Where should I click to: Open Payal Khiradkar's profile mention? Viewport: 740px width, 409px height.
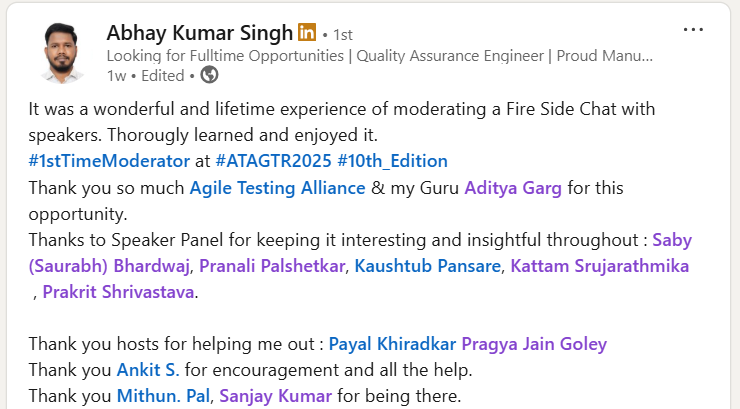pyautogui.click(x=392, y=344)
